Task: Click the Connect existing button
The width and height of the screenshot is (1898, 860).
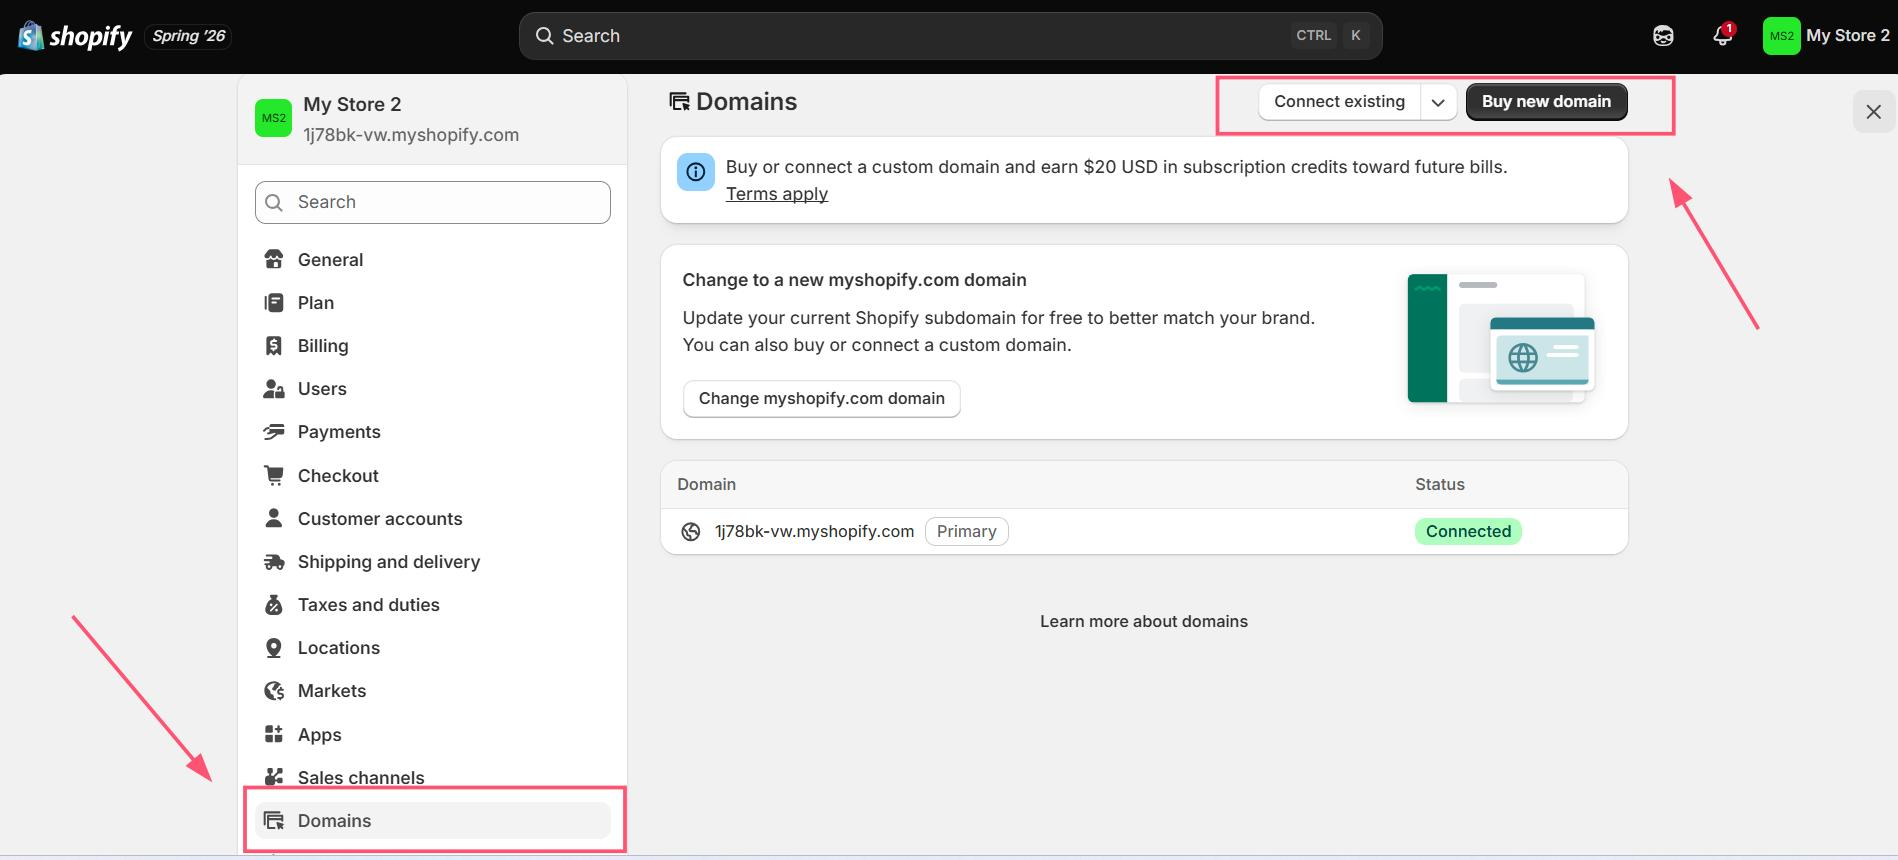Action: point(1340,102)
